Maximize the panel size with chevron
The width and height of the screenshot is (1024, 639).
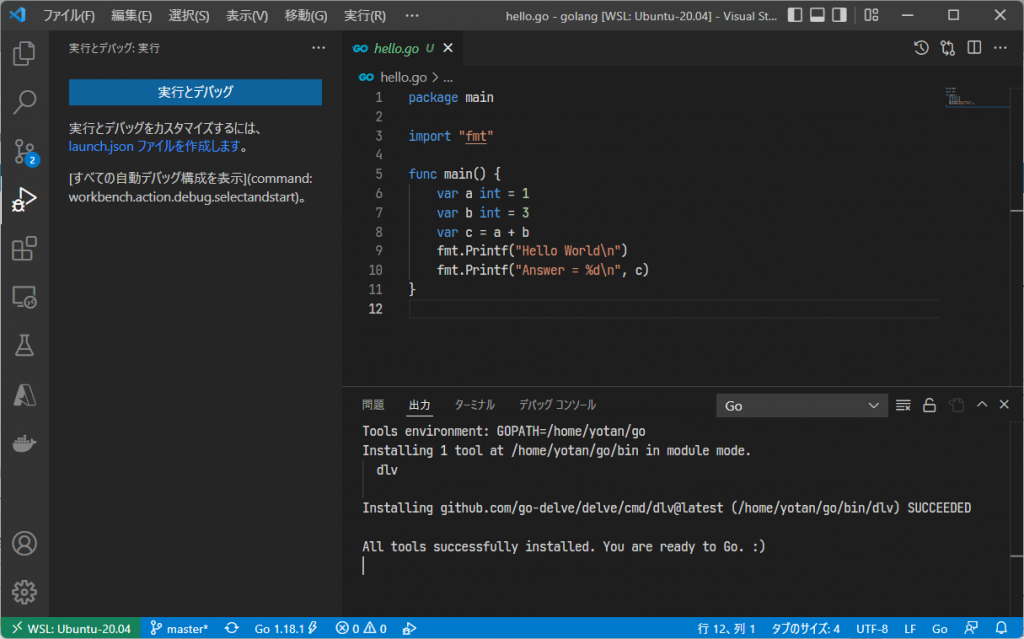coord(982,405)
